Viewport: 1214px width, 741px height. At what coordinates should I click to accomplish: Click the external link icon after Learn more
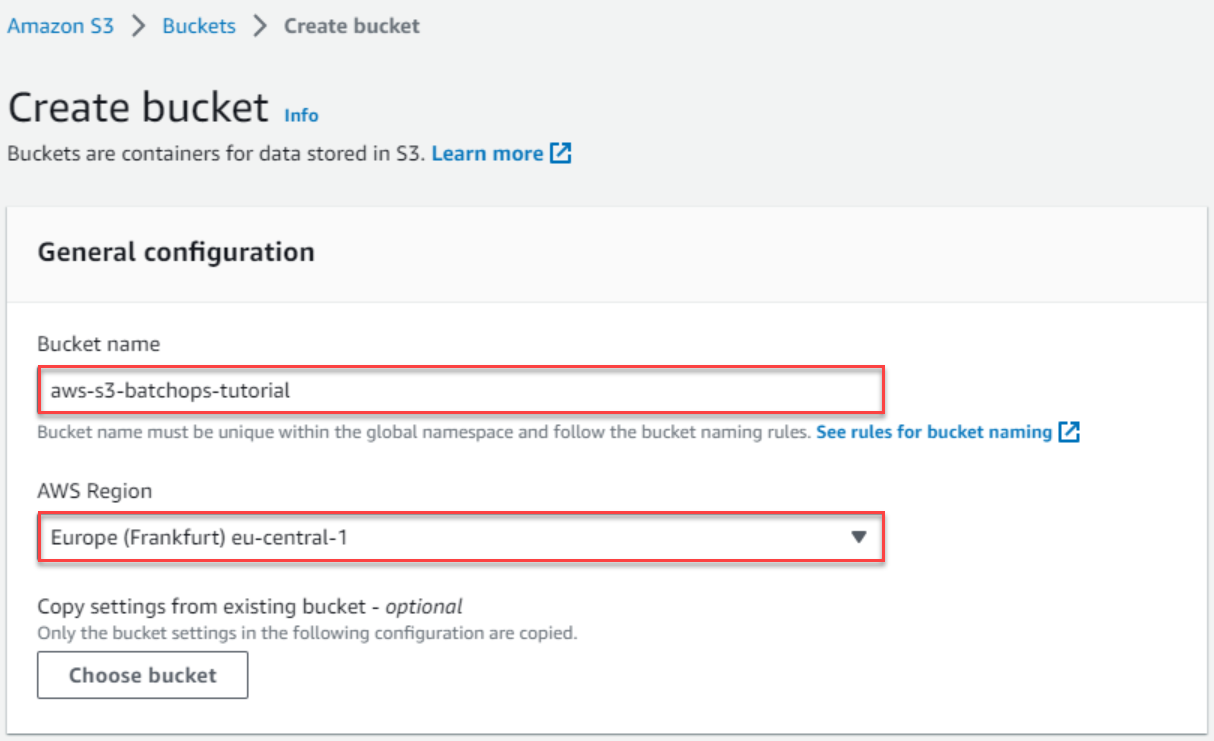tap(561, 154)
